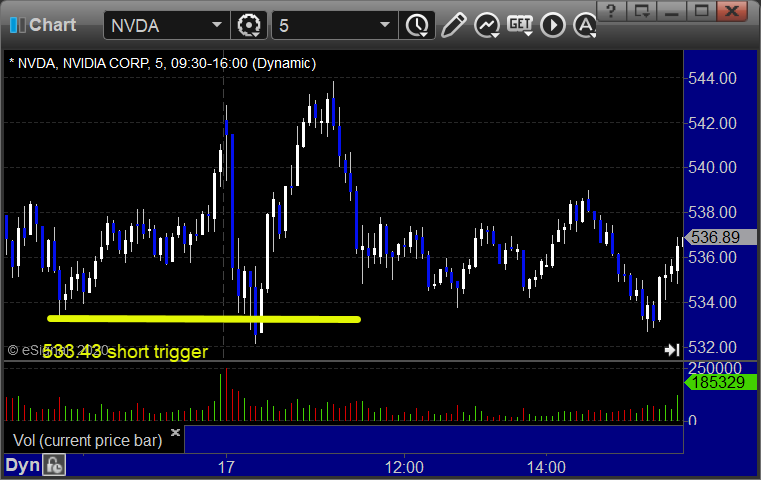Click the help question mark button
The width and height of the screenshot is (761, 480).
tap(611, 11)
